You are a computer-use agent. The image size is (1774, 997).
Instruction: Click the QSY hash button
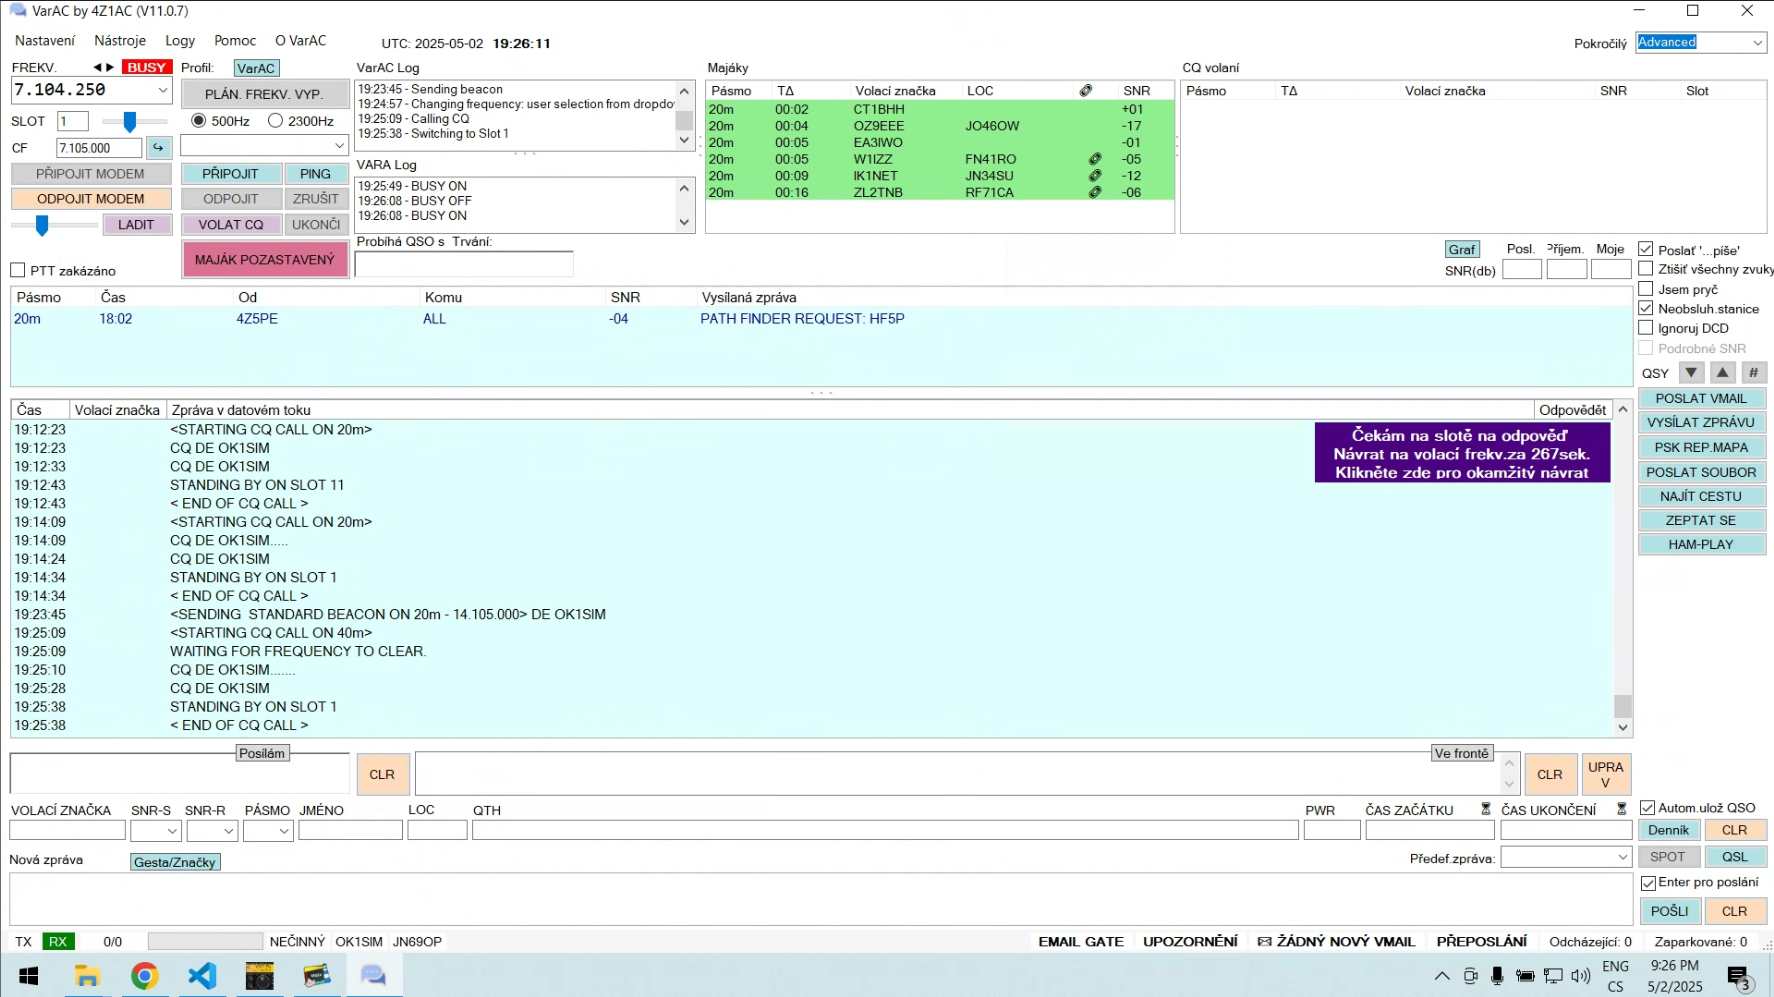pyautogui.click(x=1753, y=372)
